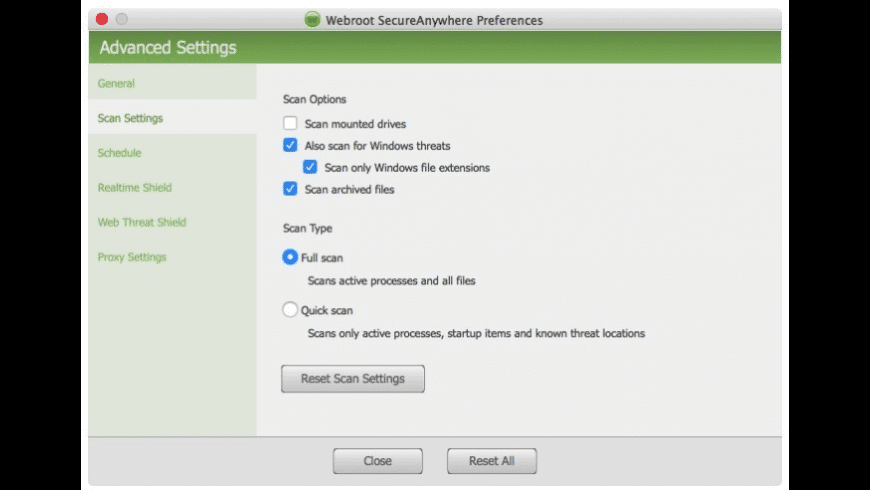Switch to the Schedule tab
The image size is (870, 490).
pos(172,153)
